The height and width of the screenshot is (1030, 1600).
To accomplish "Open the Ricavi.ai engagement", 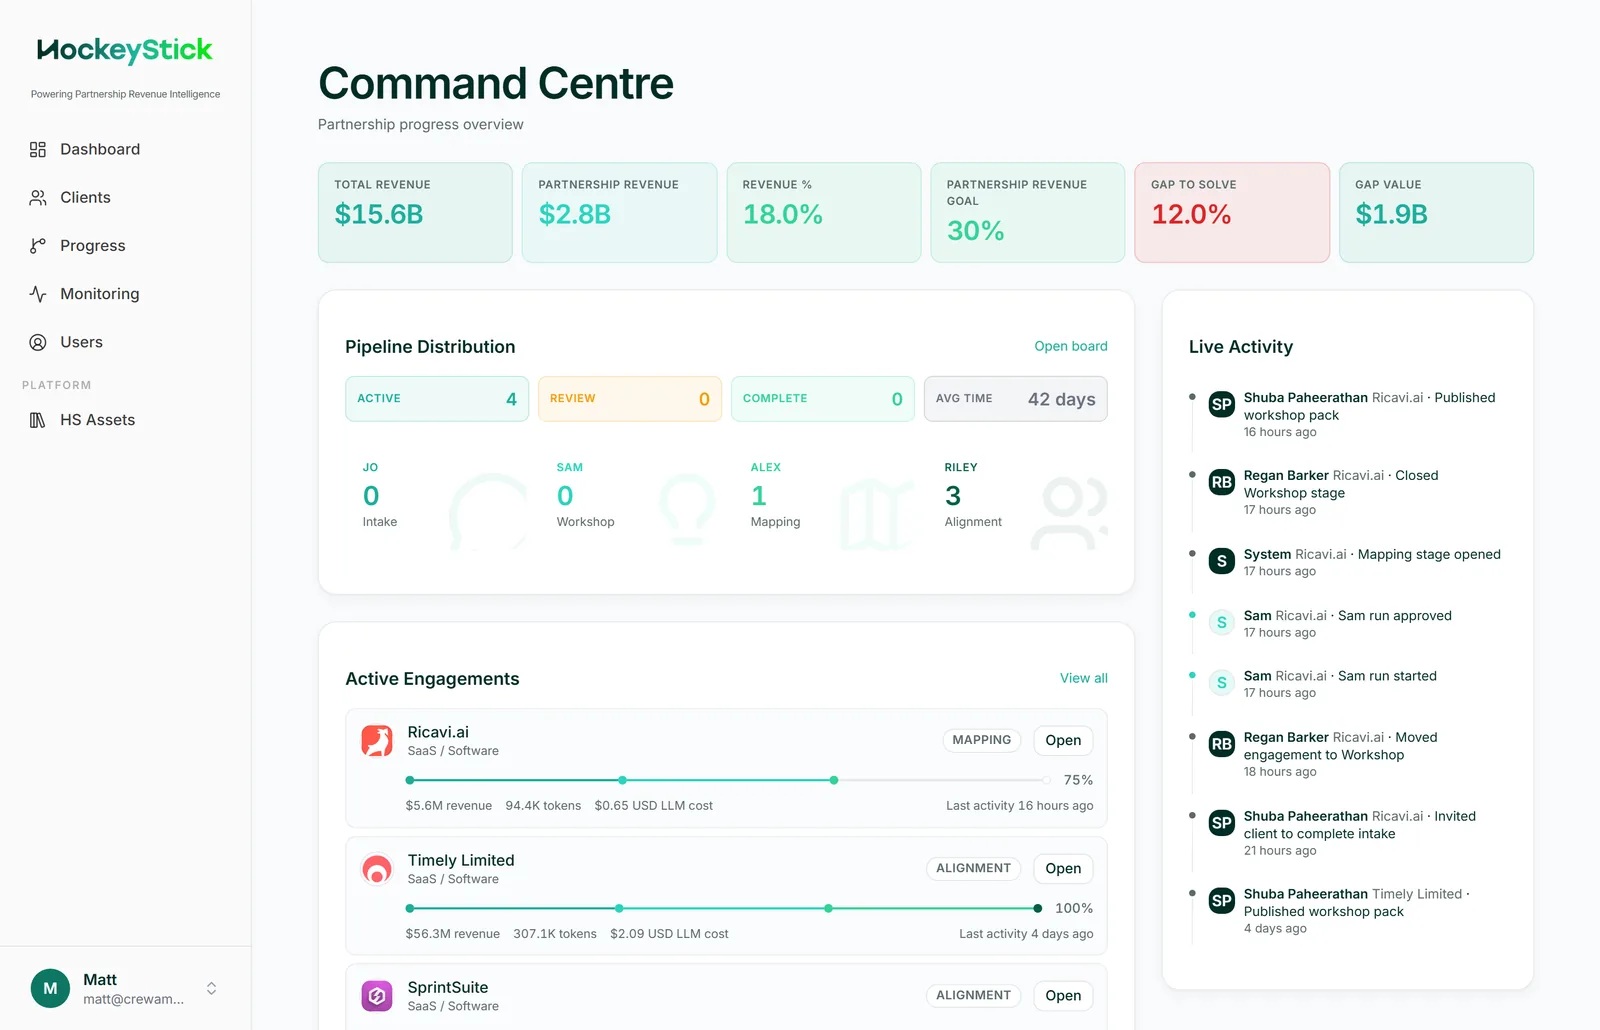I will 1063,741.
